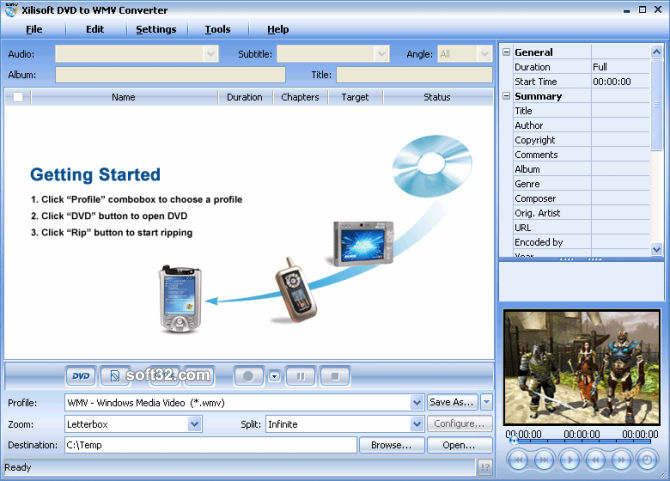The height and width of the screenshot is (481, 670).
Task: Open the Tools menu
Action: coord(217,29)
